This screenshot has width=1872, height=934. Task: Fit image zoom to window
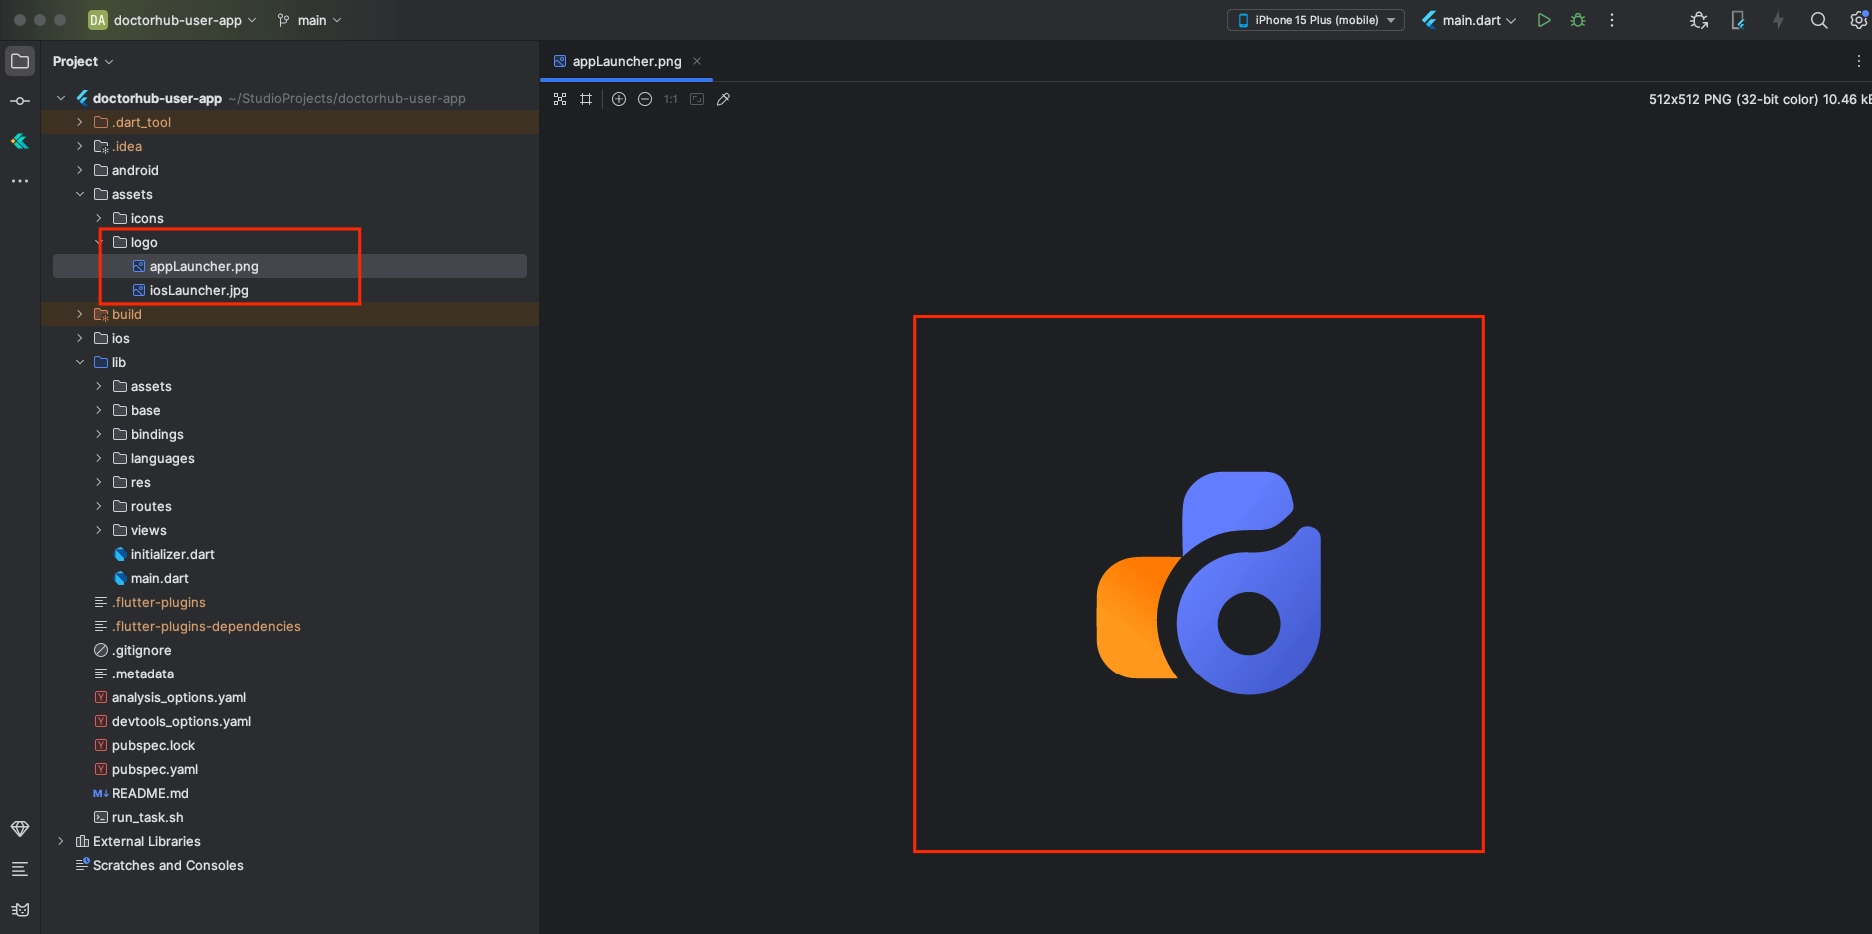tap(697, 99)
